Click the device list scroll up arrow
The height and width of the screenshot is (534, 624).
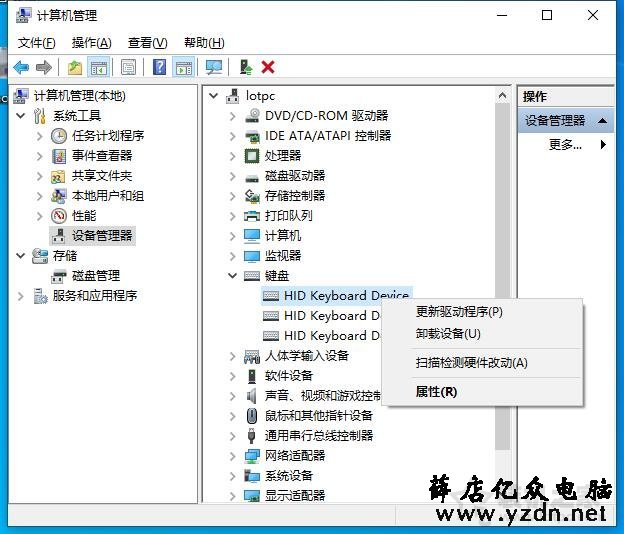pos(503,96)
